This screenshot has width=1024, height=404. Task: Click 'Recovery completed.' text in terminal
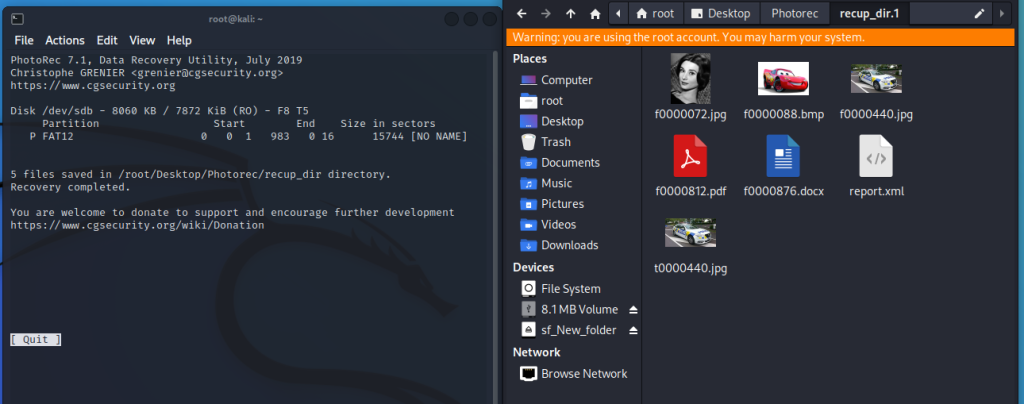coord(71,187)
